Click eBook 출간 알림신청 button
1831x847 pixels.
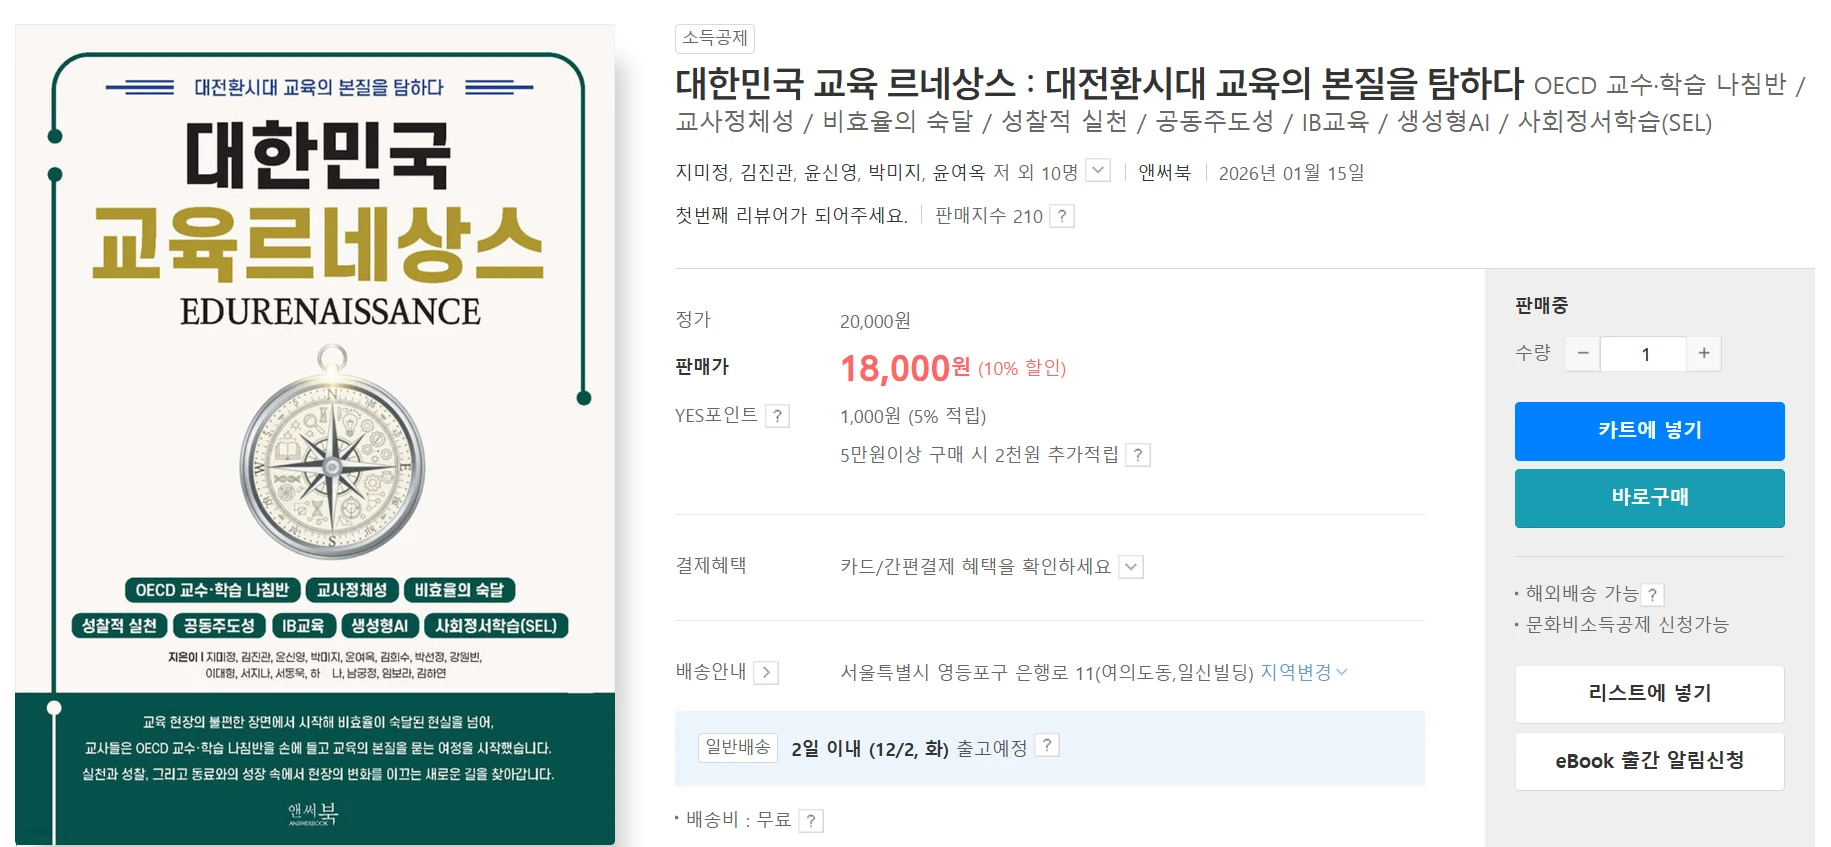1649,761
